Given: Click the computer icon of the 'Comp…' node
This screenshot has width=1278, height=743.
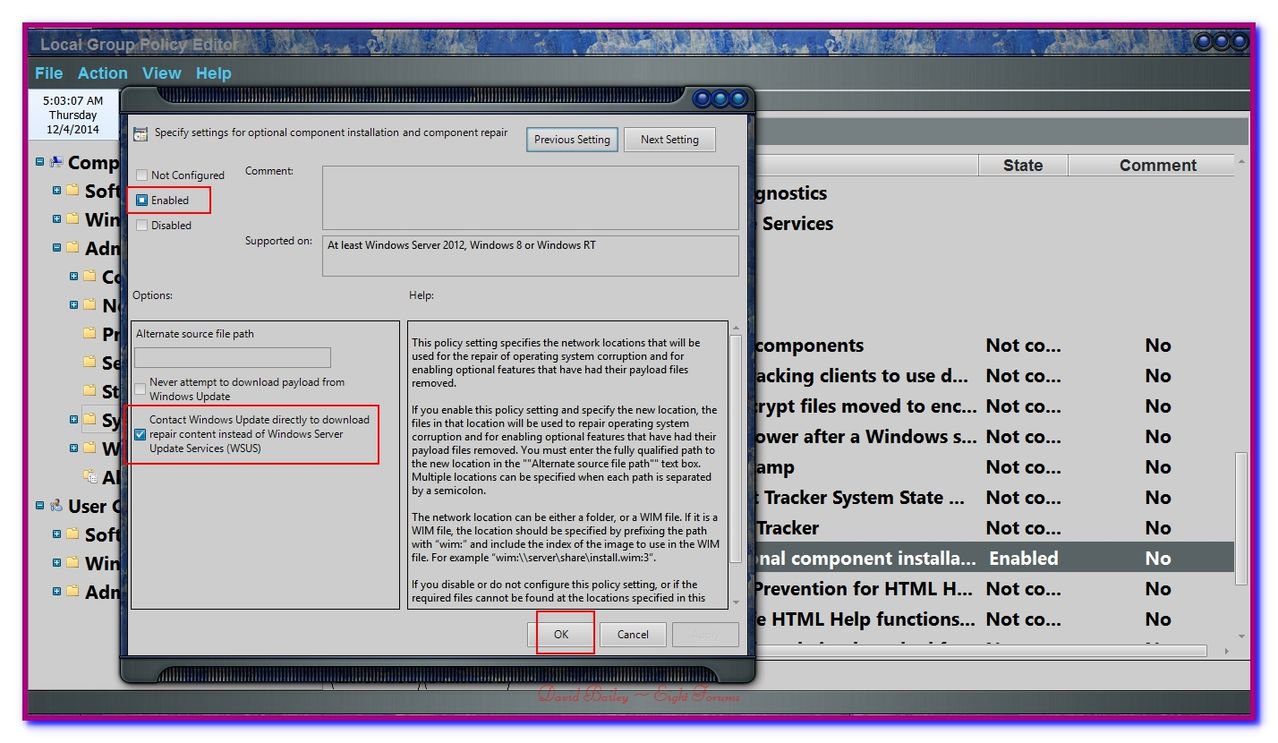Looking at the screenshot, I should click(x=56, y=162).
